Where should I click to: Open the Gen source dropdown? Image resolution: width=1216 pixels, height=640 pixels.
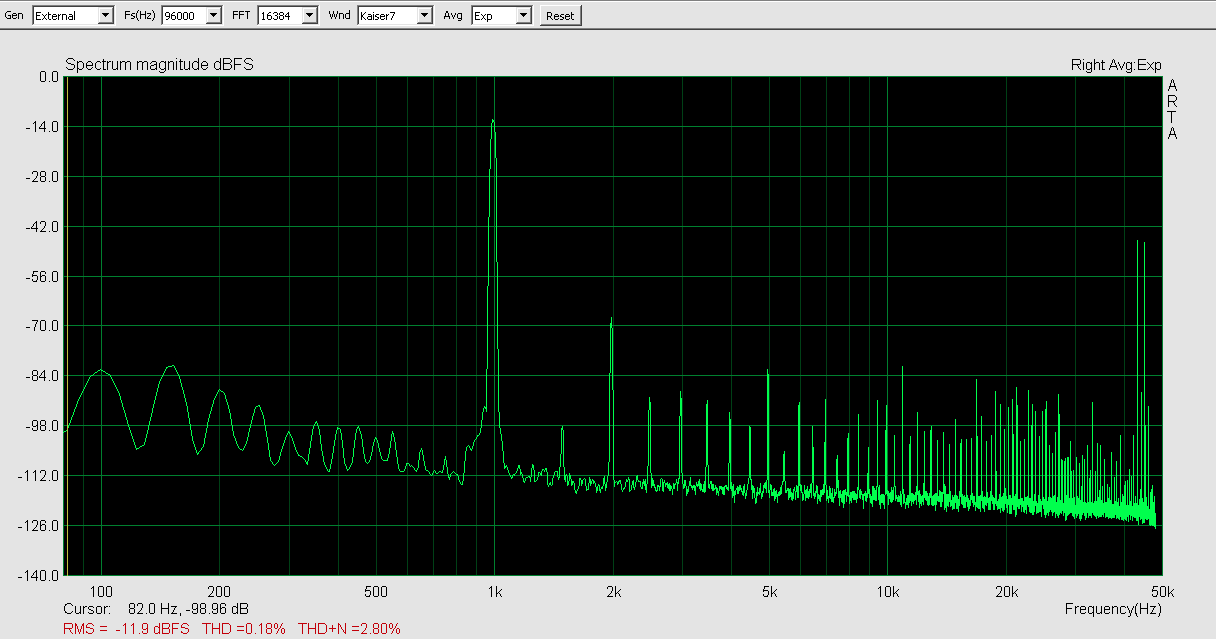tap(73, 15)
